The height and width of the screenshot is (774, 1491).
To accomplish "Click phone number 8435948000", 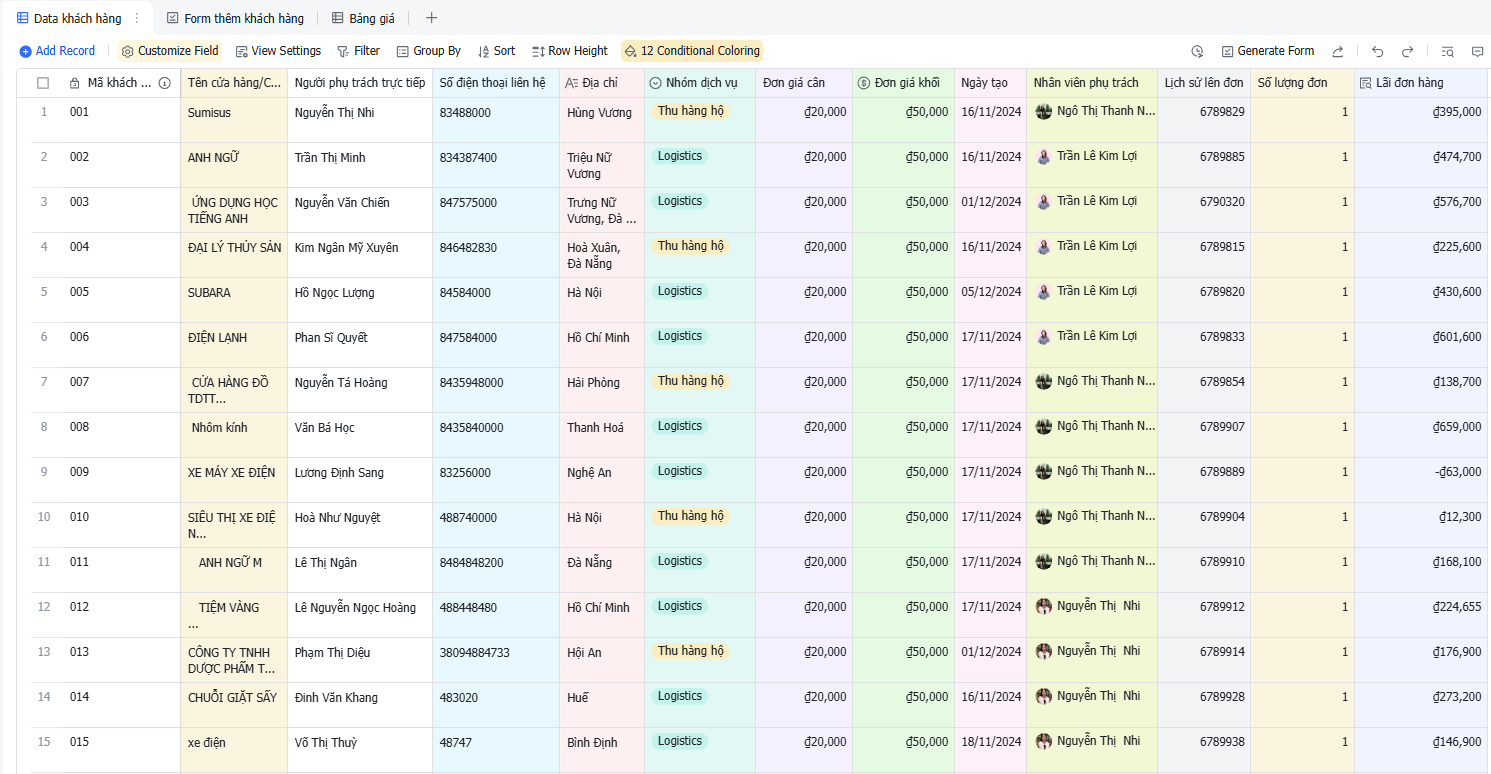I will (x=496, y=390).
